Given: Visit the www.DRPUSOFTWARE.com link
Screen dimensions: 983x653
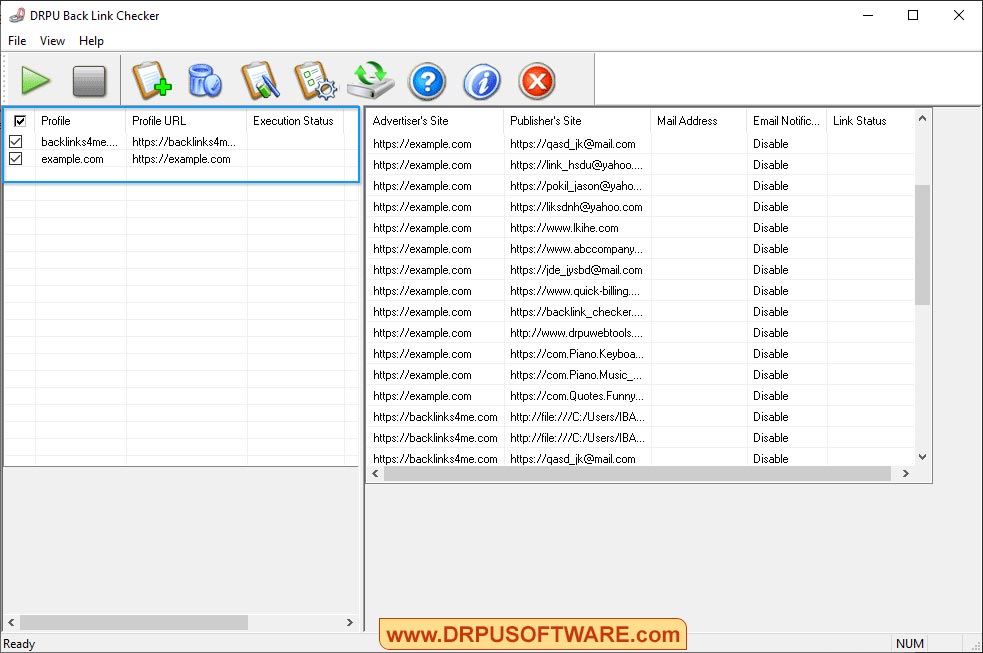Looking at the screenshot, I should click(532, 633).
